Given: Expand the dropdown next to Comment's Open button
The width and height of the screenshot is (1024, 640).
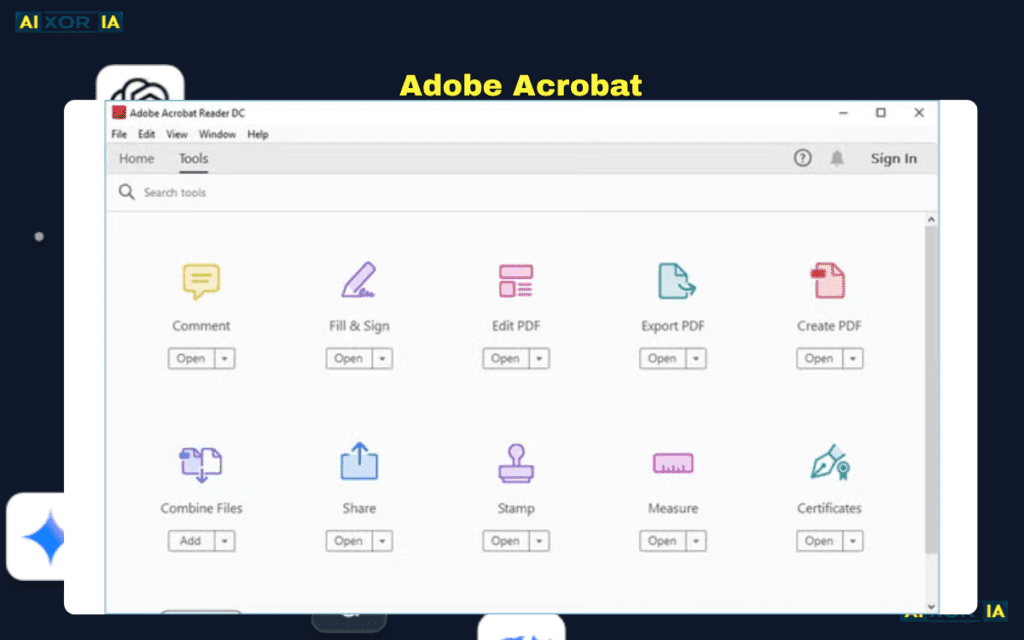Looking at the screenshot, I should pyautogui.click(x=224, y=358).
